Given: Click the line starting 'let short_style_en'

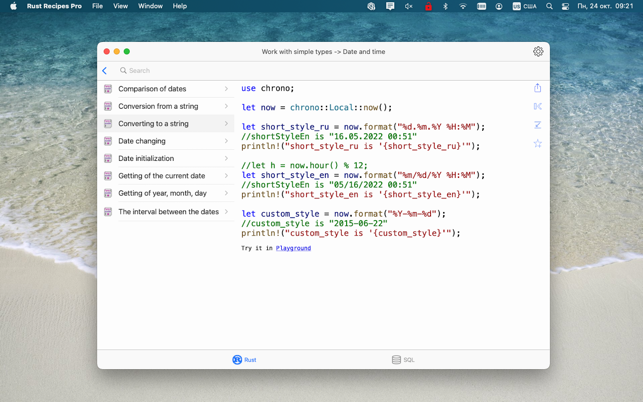Looking at the screenshot, I should click(x=363, y=175).
